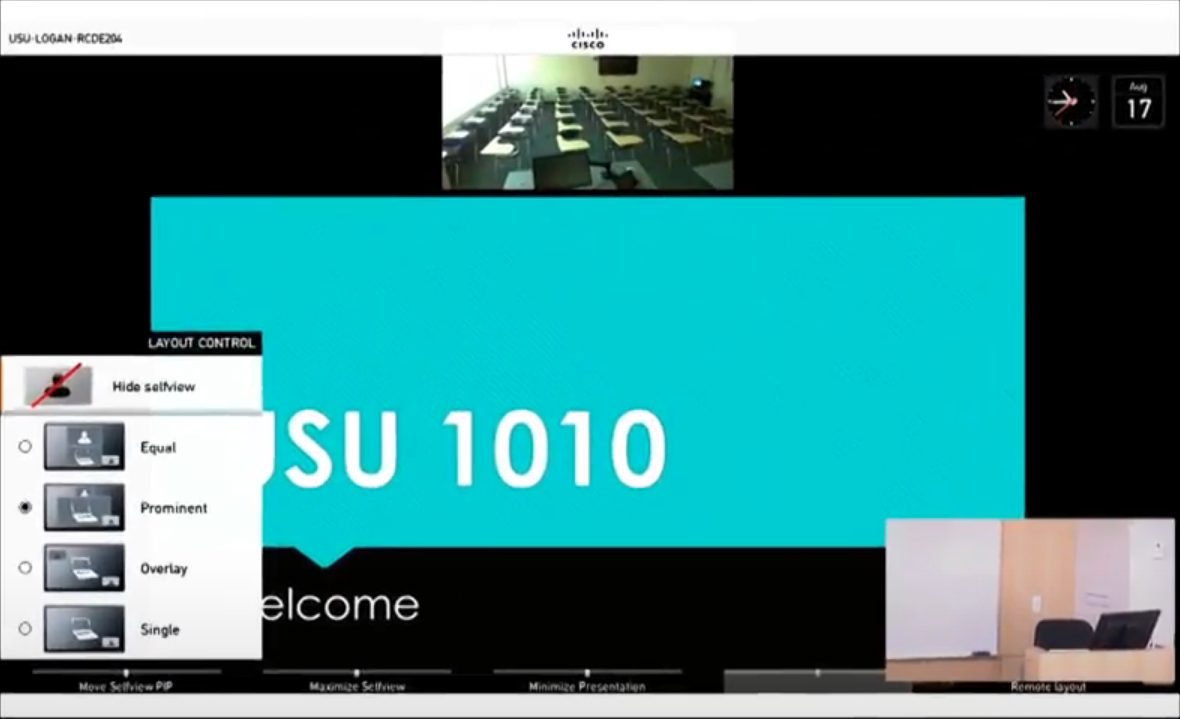
Task: Select the Equal layout radio button
Action: point(25,447)
